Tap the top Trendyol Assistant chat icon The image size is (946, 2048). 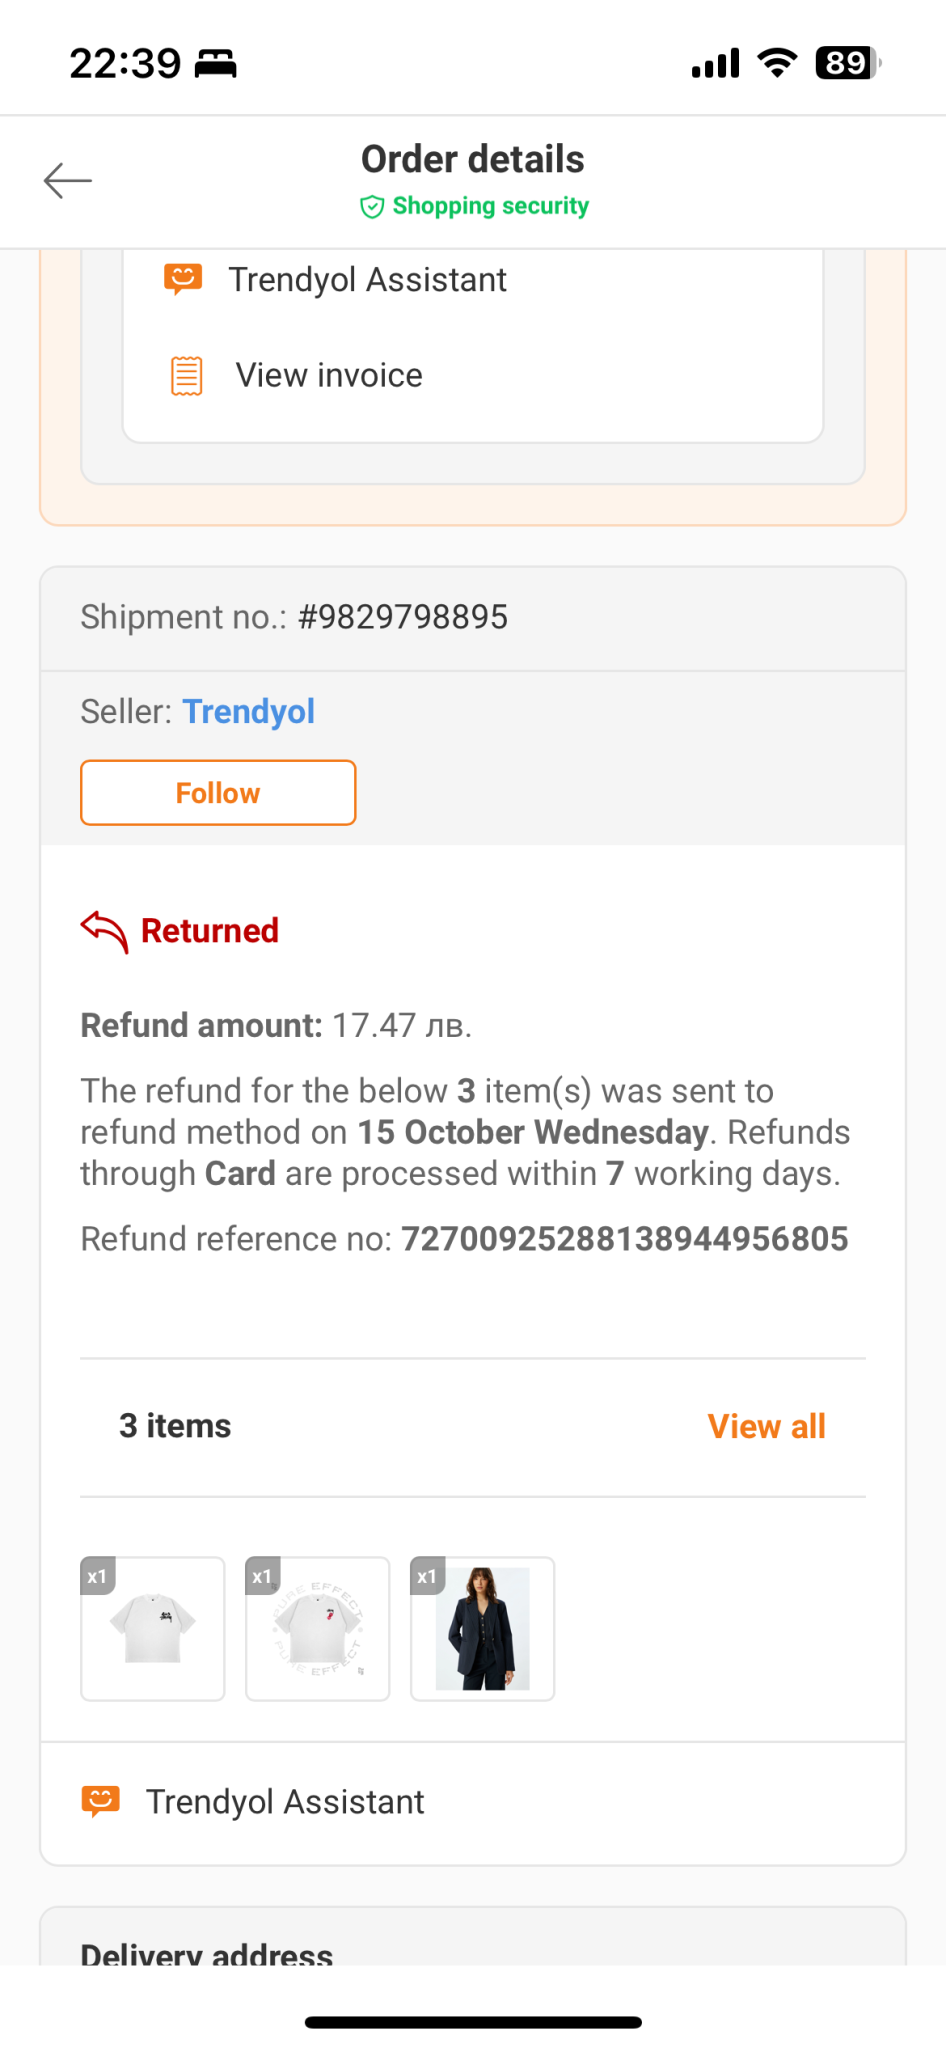(x=183, y=279)
